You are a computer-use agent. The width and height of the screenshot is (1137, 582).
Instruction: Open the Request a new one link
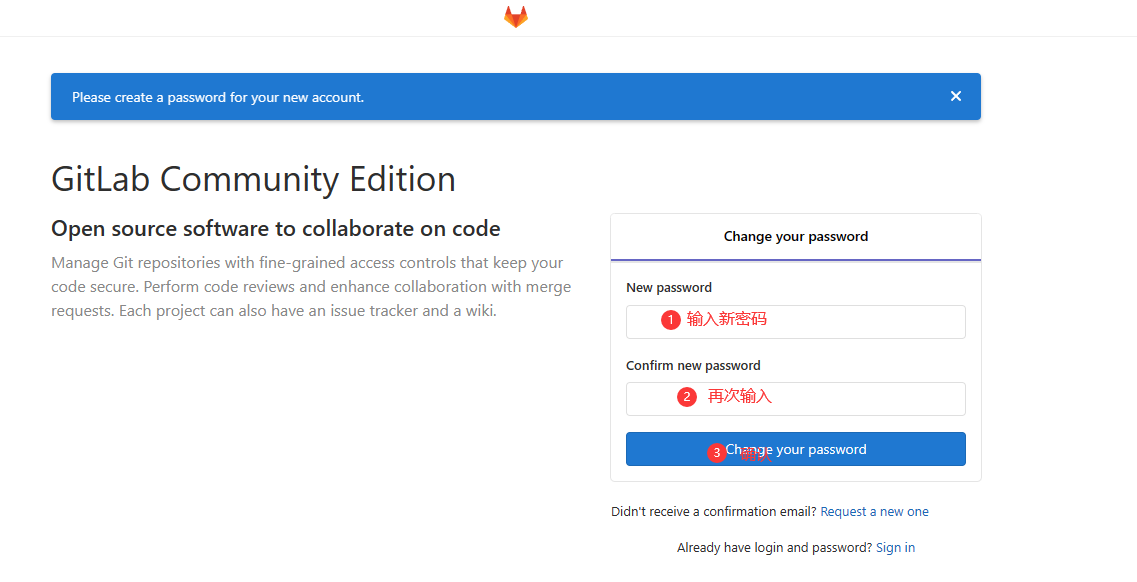875,512
